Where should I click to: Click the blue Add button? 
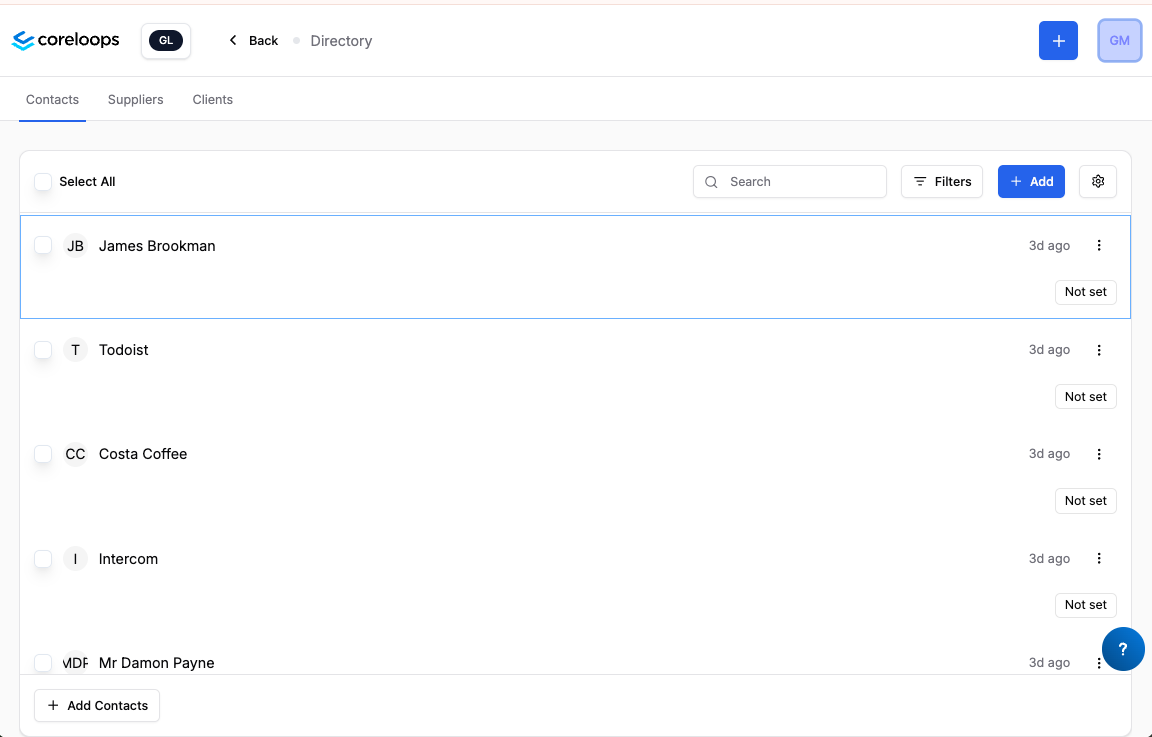(x=1031, y=181)
